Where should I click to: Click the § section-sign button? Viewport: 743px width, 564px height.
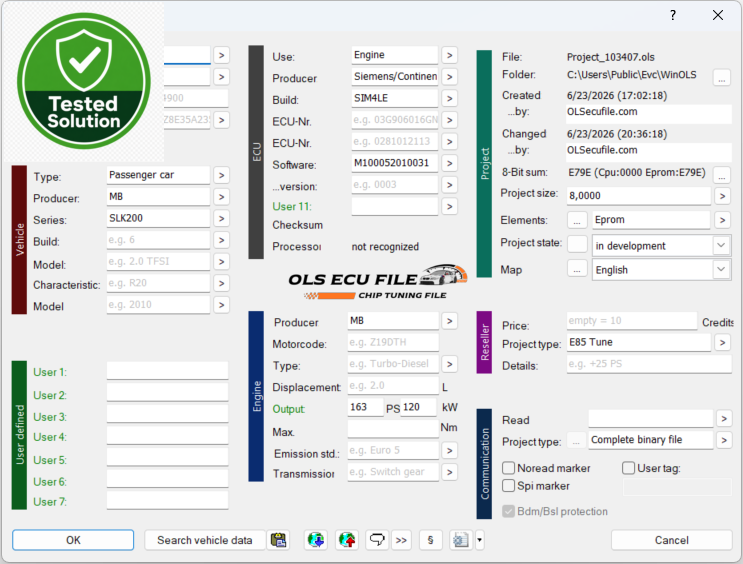pyautogui.click(x=430, y=540)
